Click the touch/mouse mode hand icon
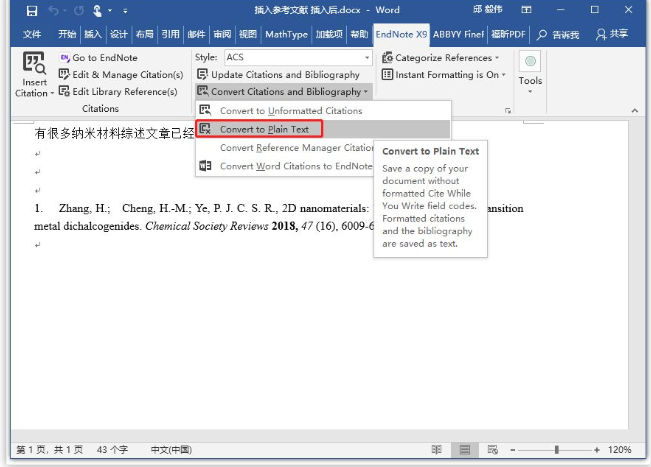 [x=97, y=10]
